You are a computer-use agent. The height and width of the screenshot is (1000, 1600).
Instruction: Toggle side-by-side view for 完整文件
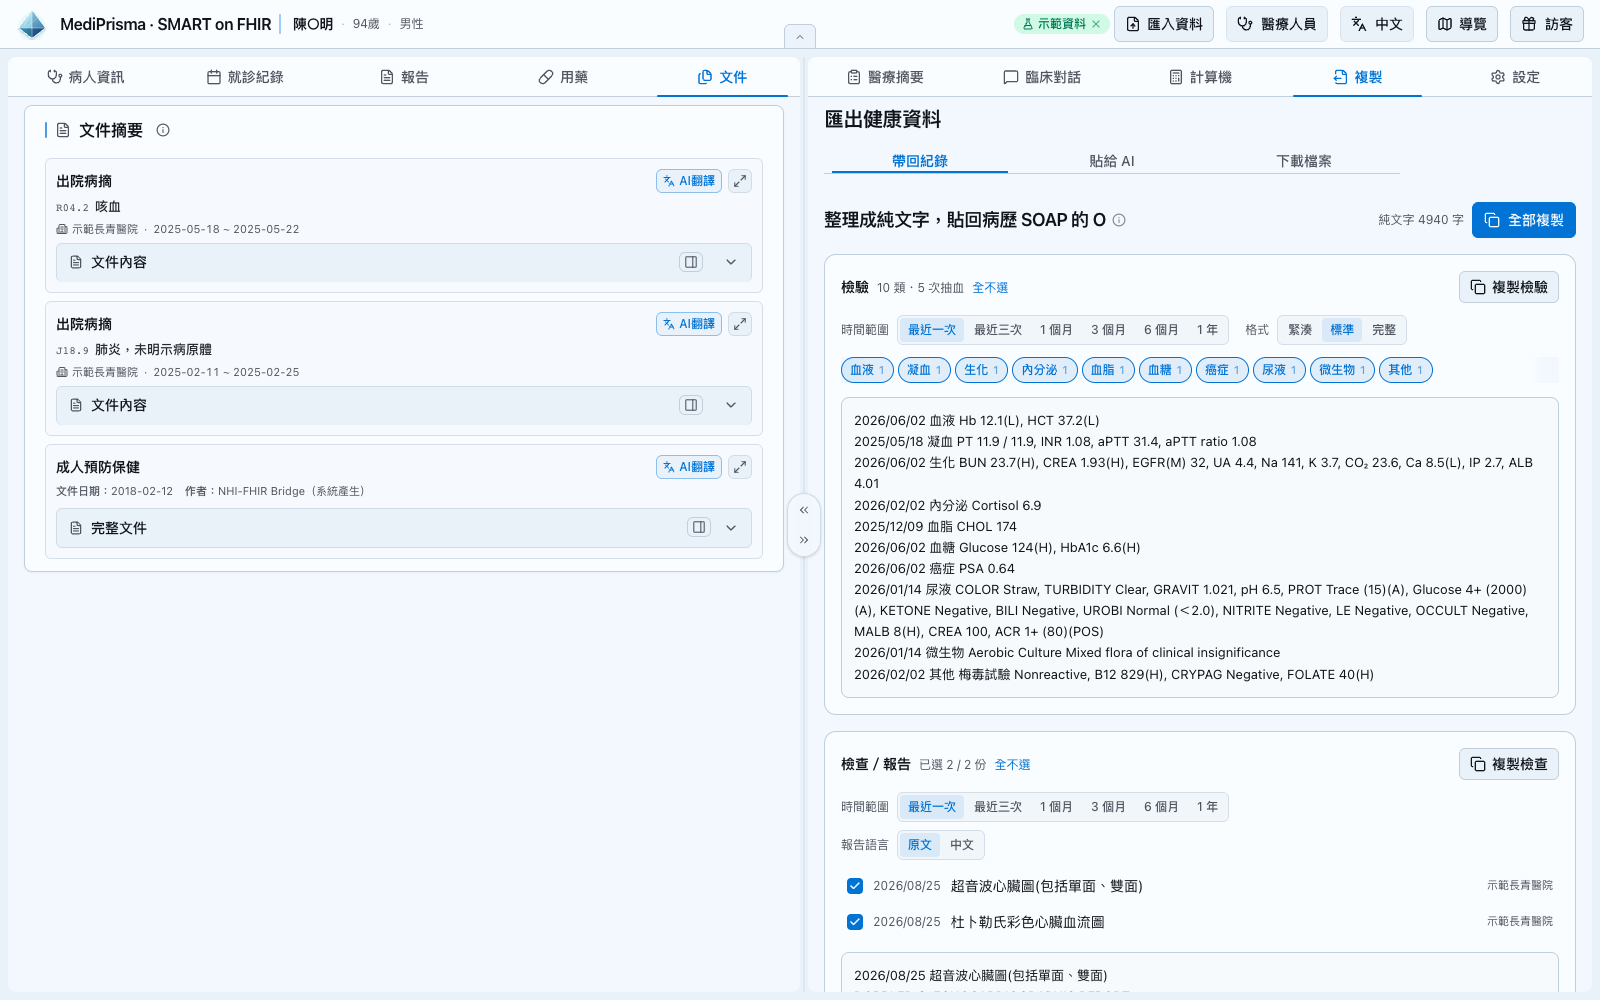(x=699, y=527)
